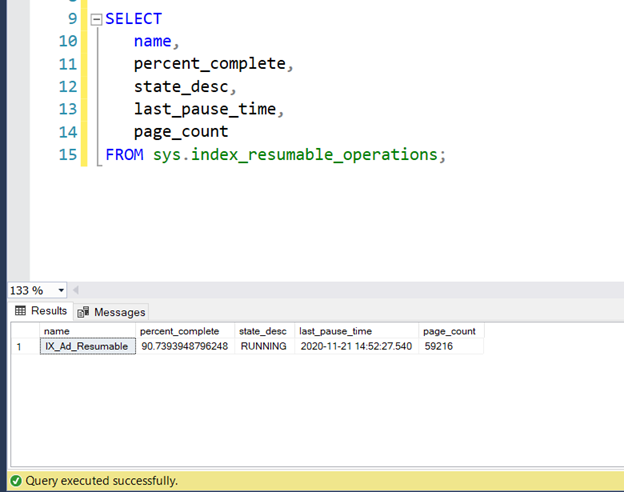Image resolution: width=624 pixels, height=492 pixels.
Task: Select the IX_Ad_Resumable name cell
Action: (x=88, y=346)
